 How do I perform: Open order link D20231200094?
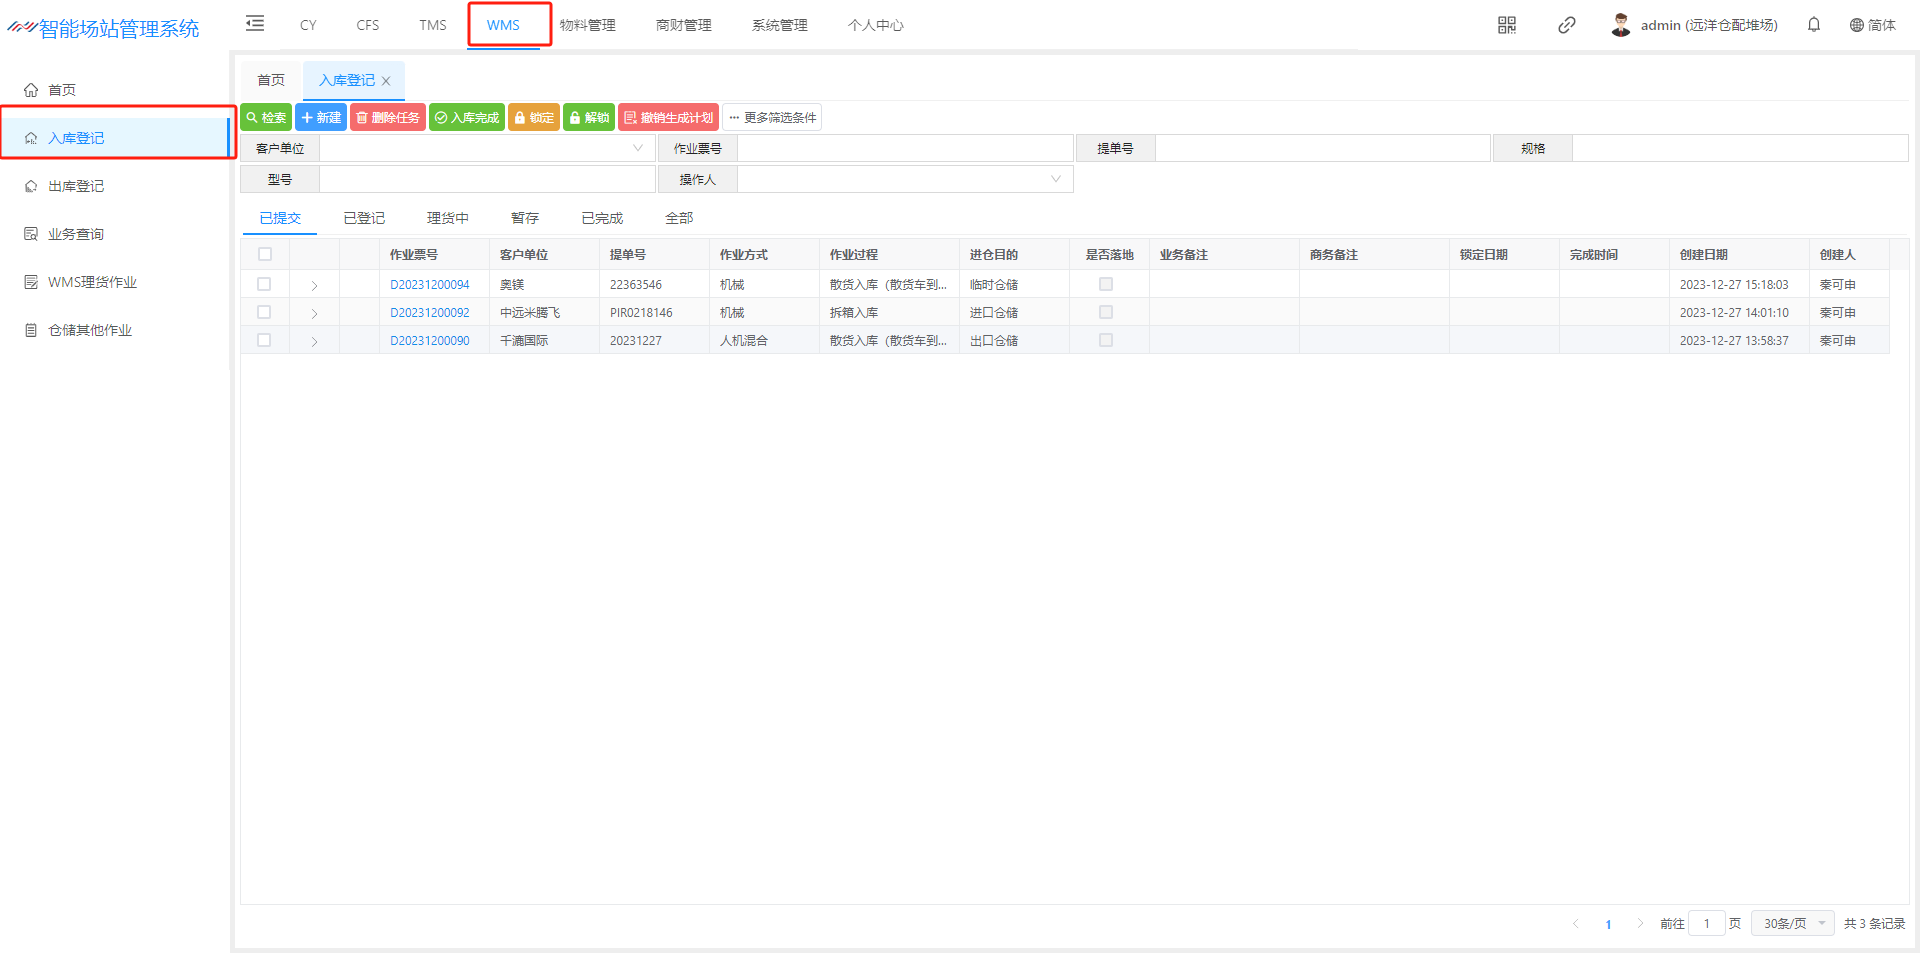pyautogui.click(x=429, y=285)
